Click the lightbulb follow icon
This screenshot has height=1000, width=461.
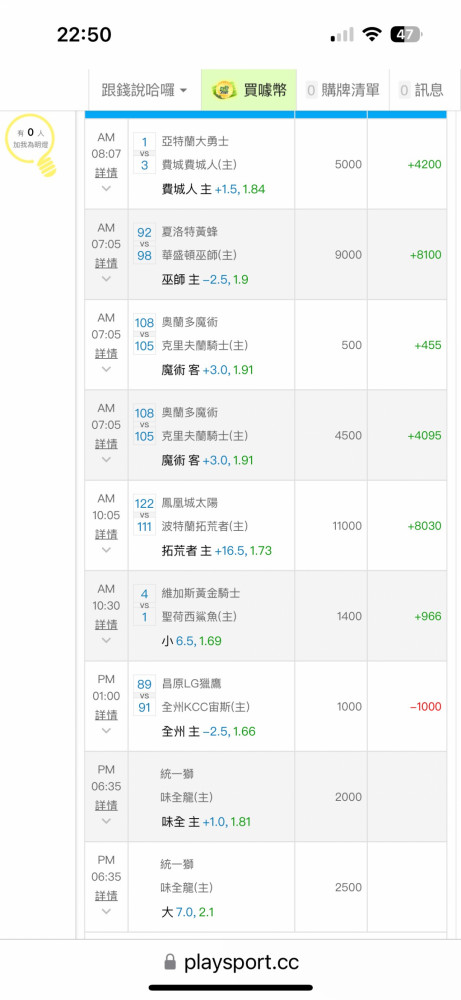(30, 145)
